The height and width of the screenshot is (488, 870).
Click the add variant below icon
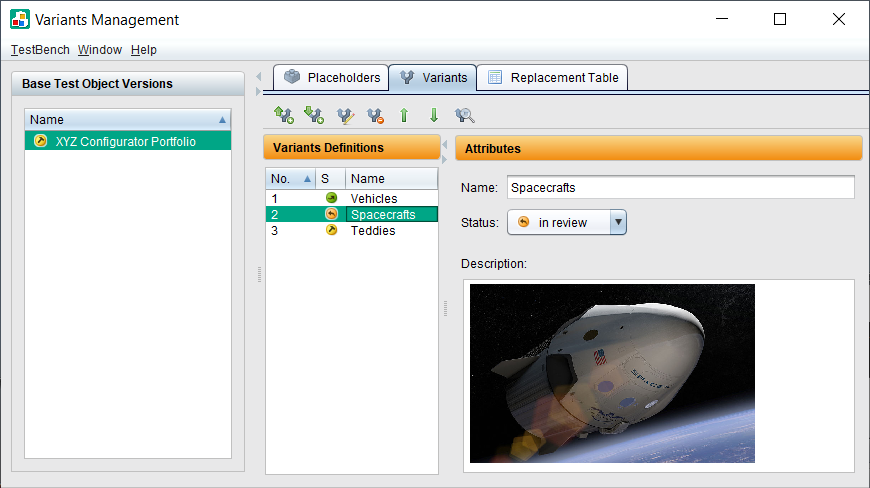(313, 116)
